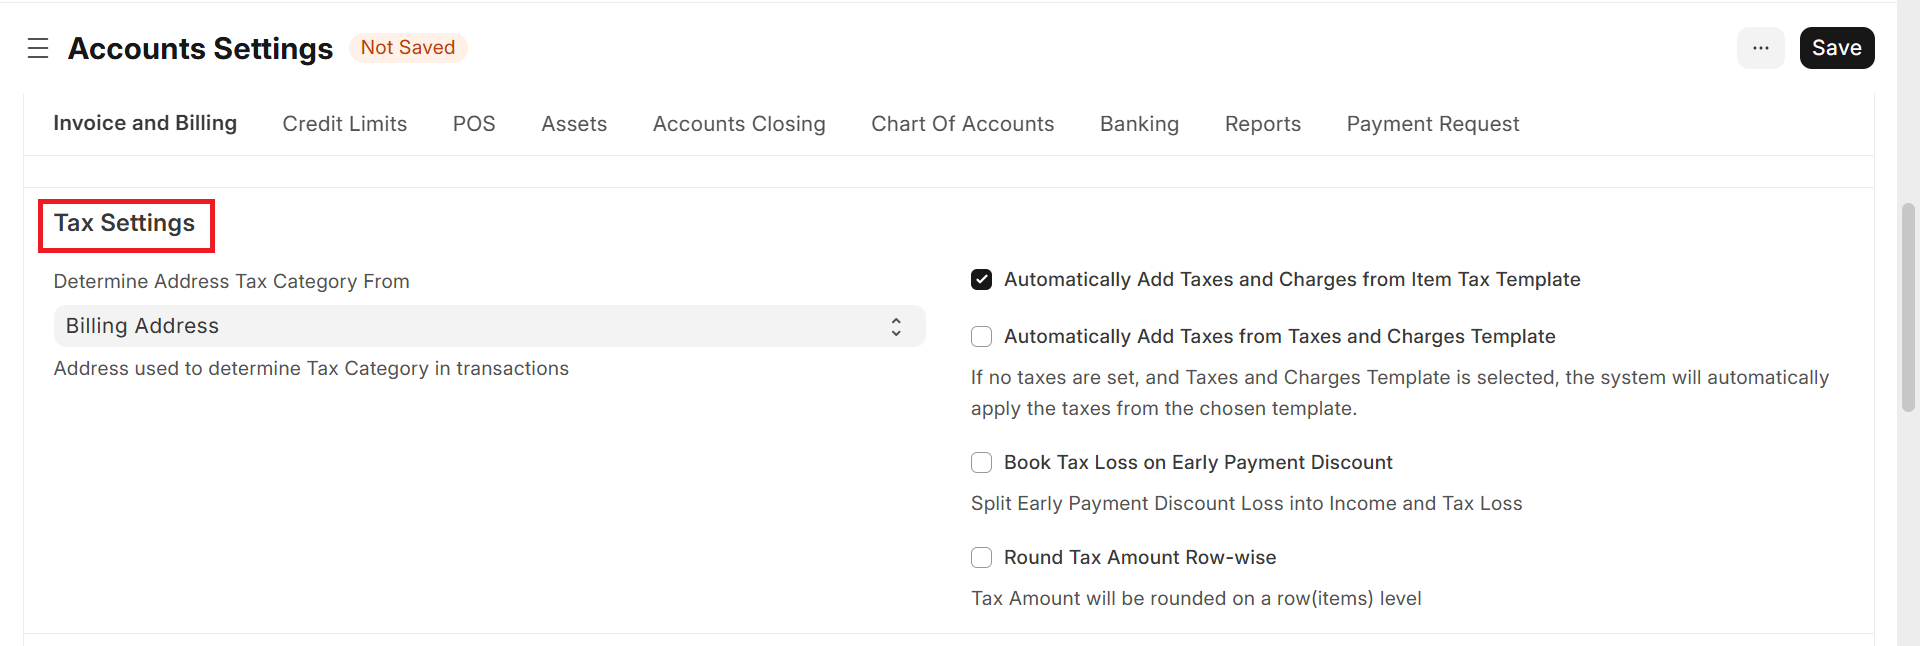
Task: Open the Reports tab
Action: (1262, 124)
